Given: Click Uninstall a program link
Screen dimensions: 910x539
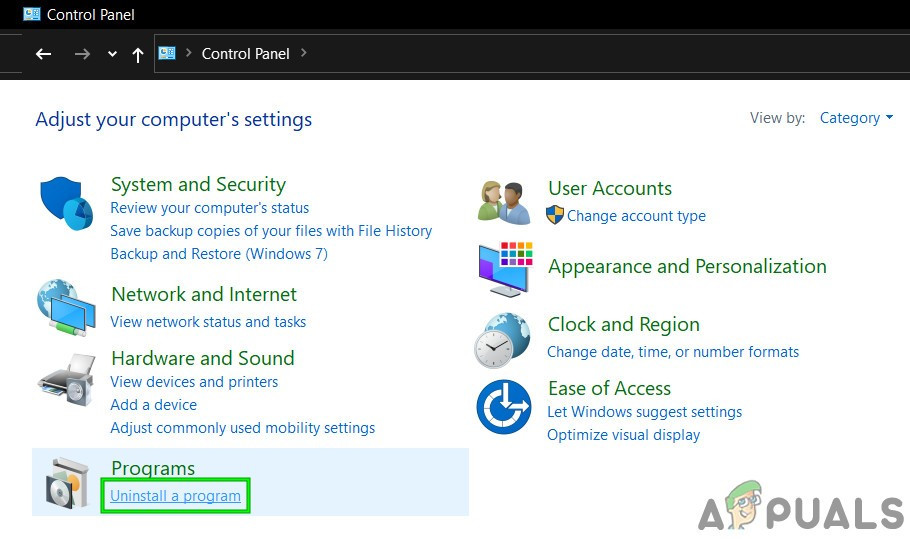Looking at the screenshot, I should click(x=175, y=496).
